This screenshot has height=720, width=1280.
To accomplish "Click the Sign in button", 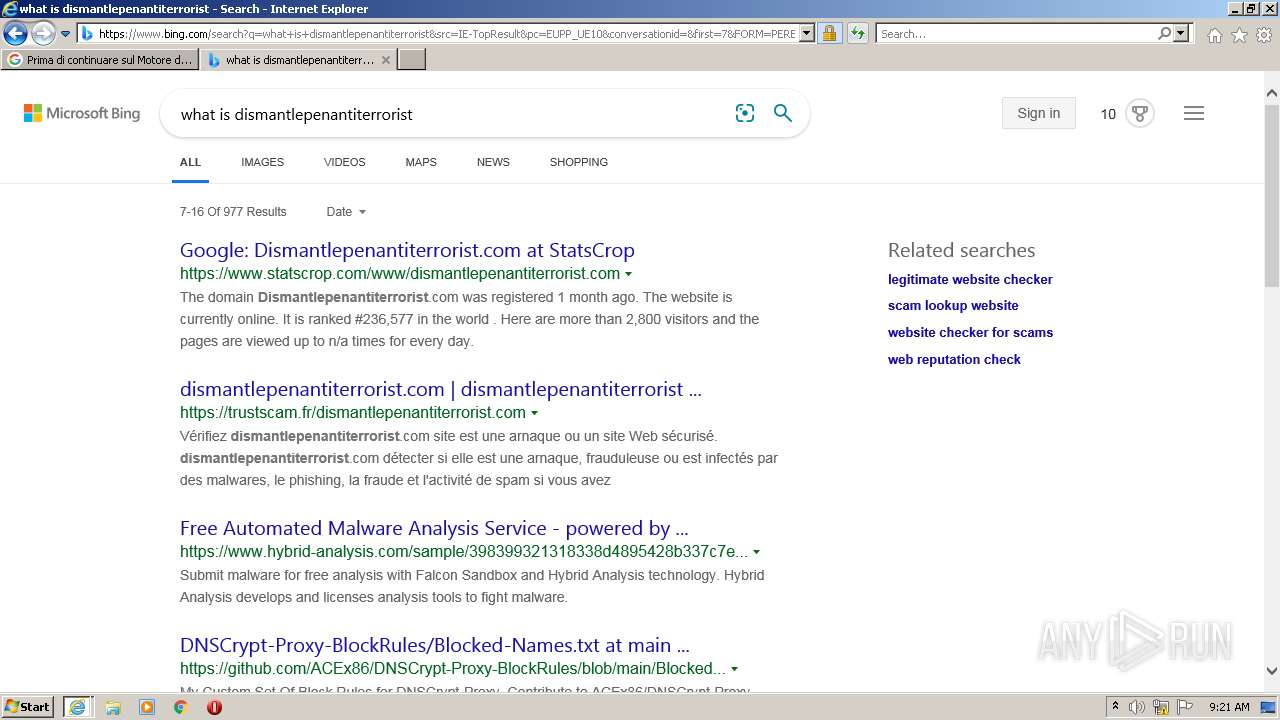I will pos(1038,113).
